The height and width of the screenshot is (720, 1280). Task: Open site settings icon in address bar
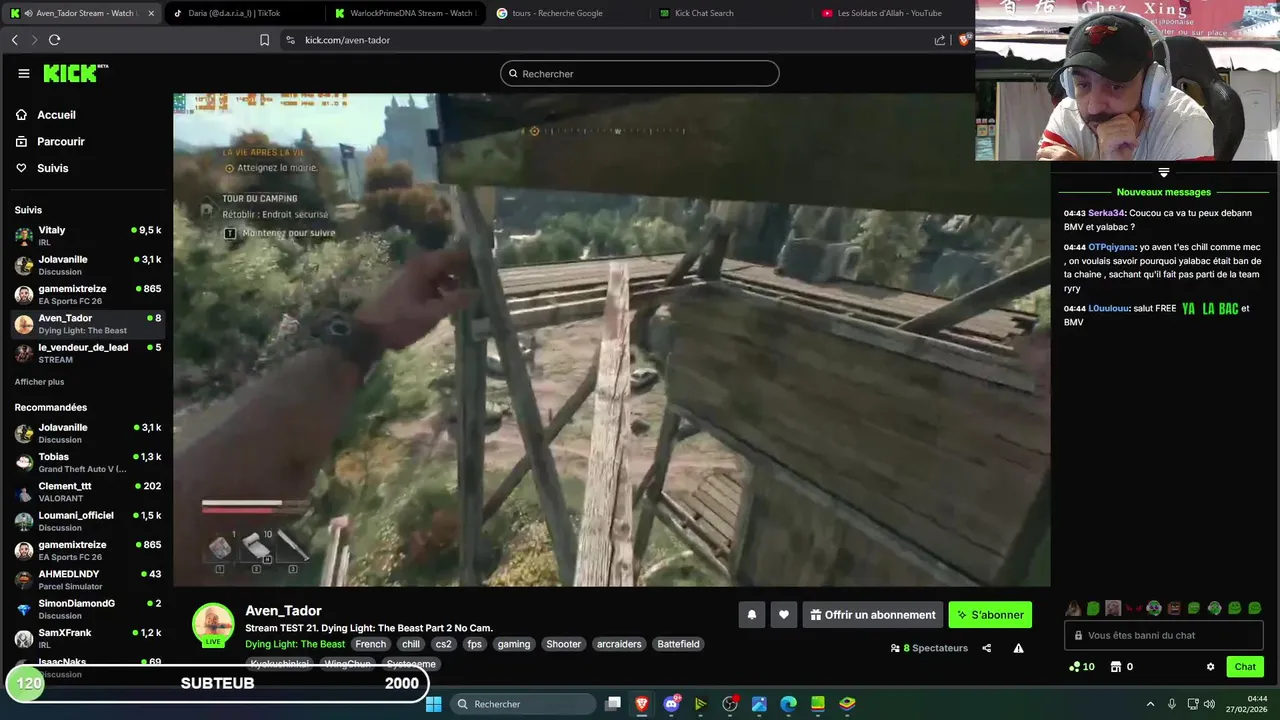pyautogui.click(x=290, y=40)
